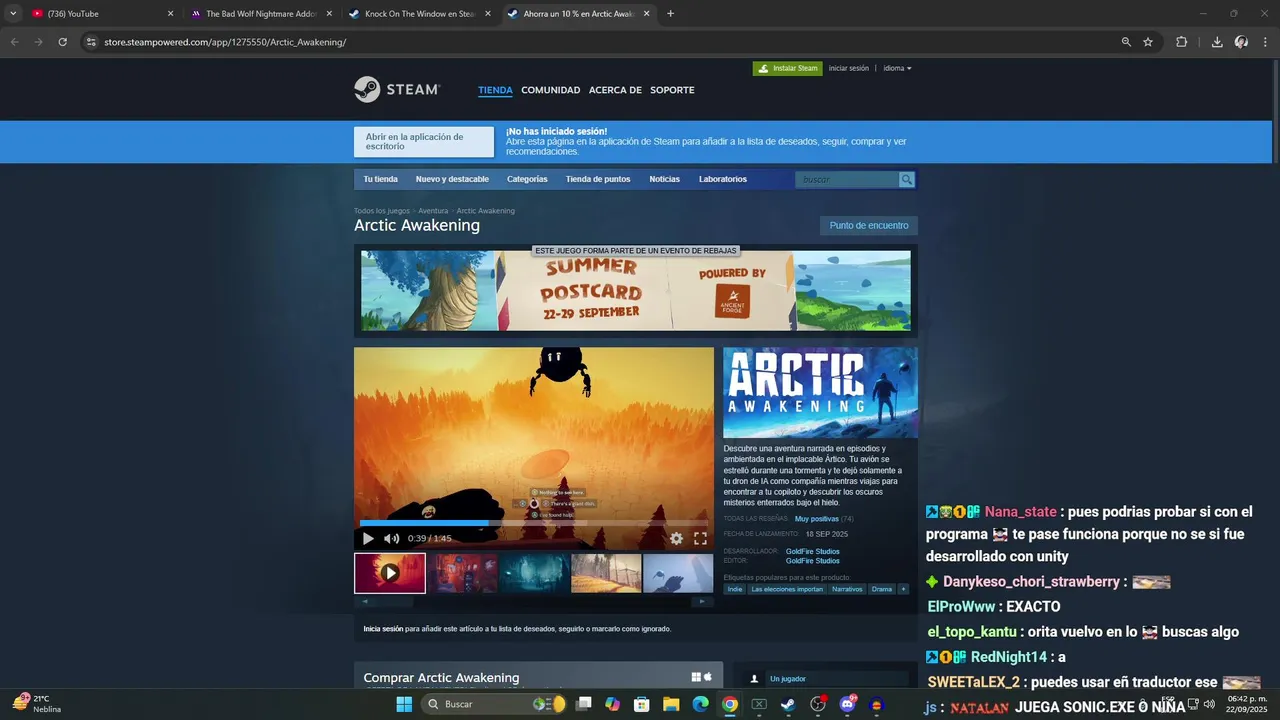1280x720 pixels.
Task: Select the blue forest screenshot thumbnail
Action: point(534,573)
